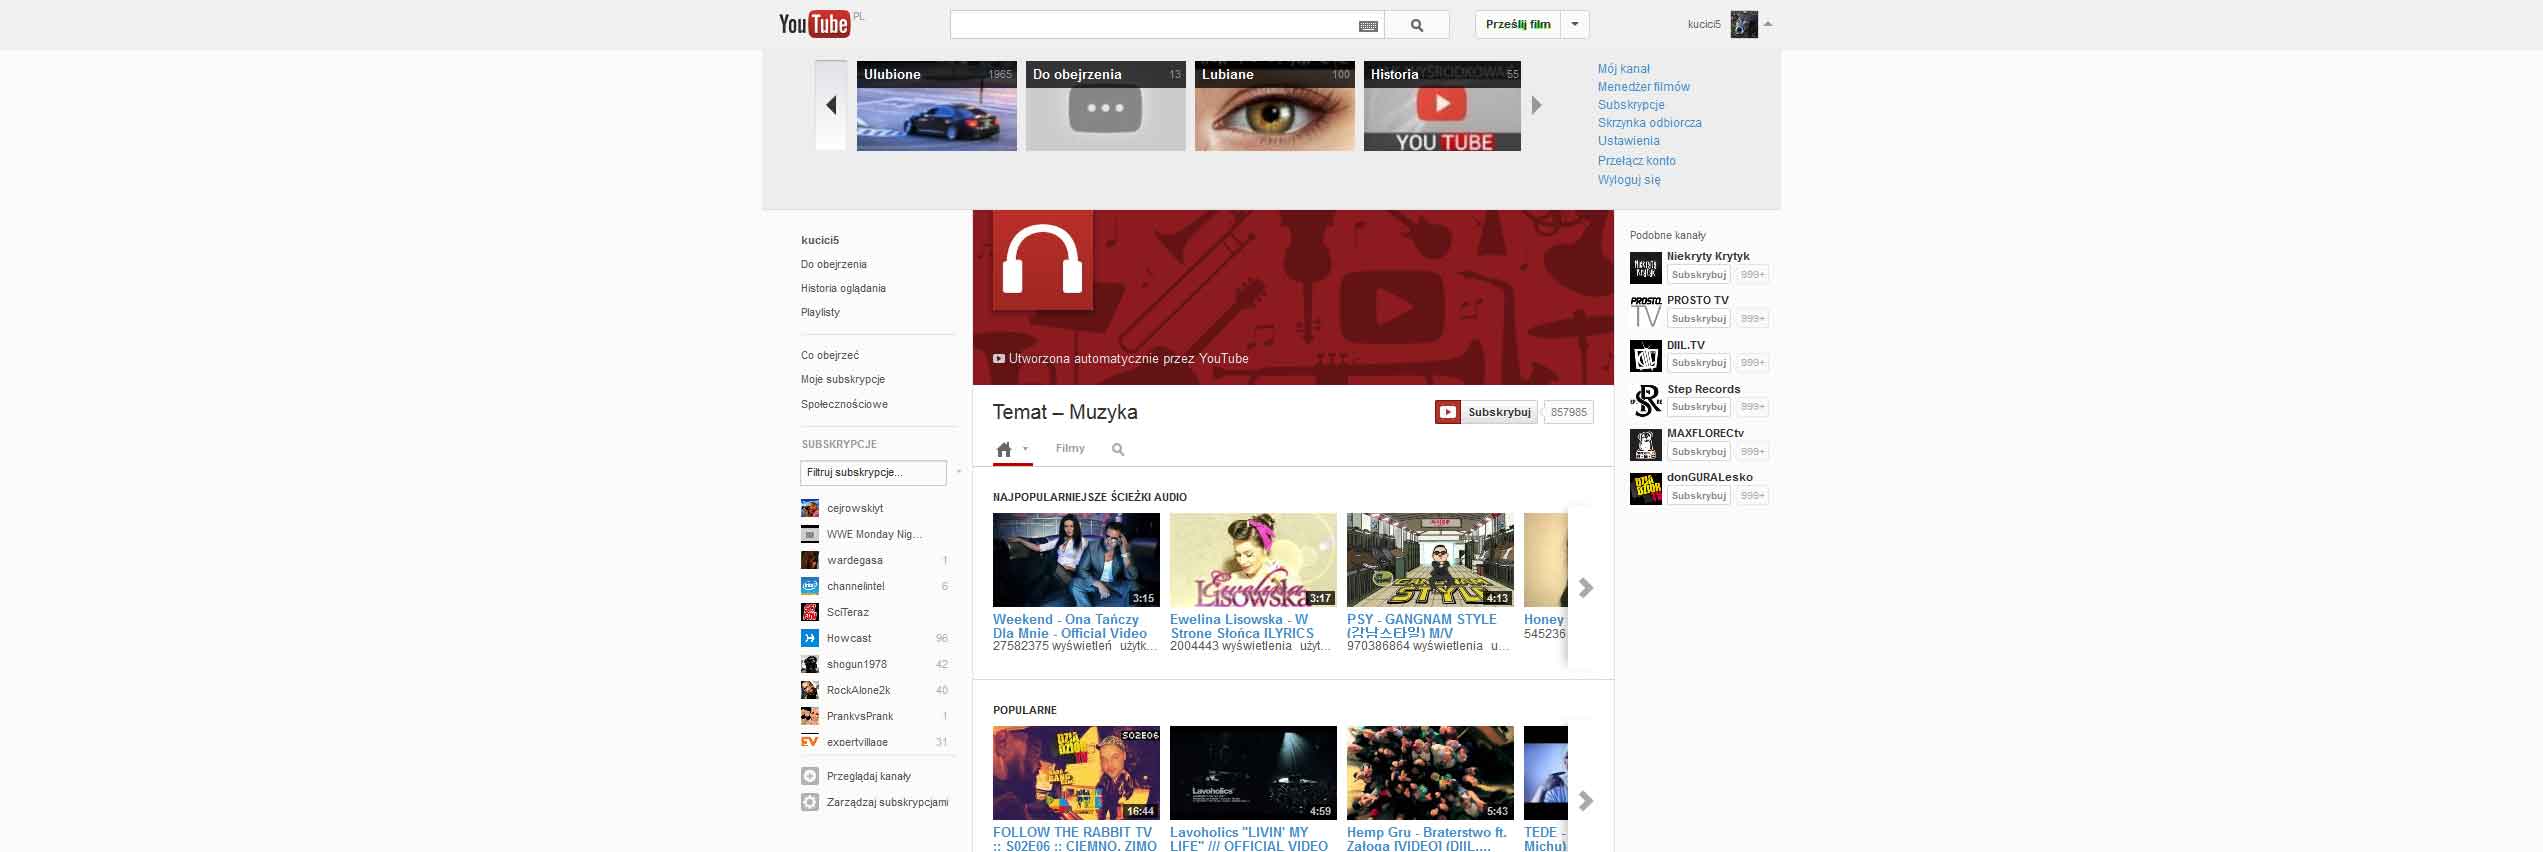Open the RockAlone2k subscription avatar

810,690
